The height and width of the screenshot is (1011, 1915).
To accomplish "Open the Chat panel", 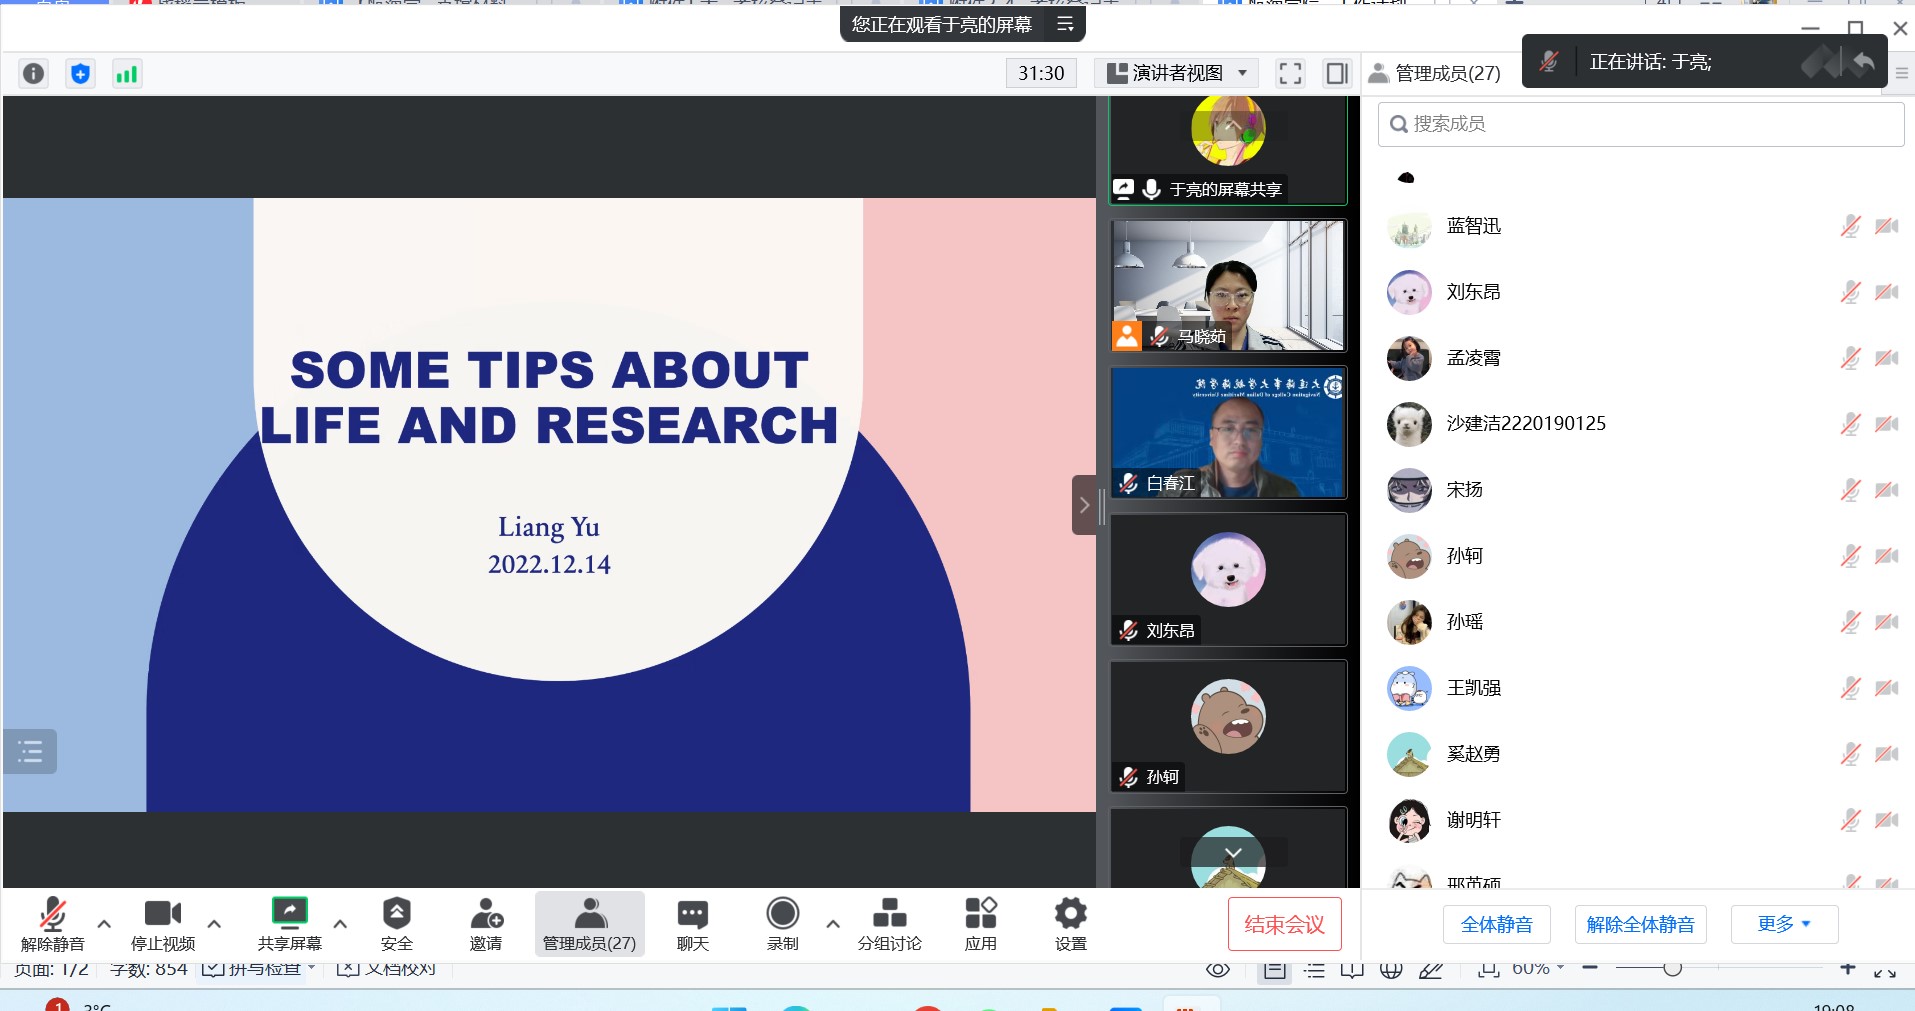I will 692,923.
